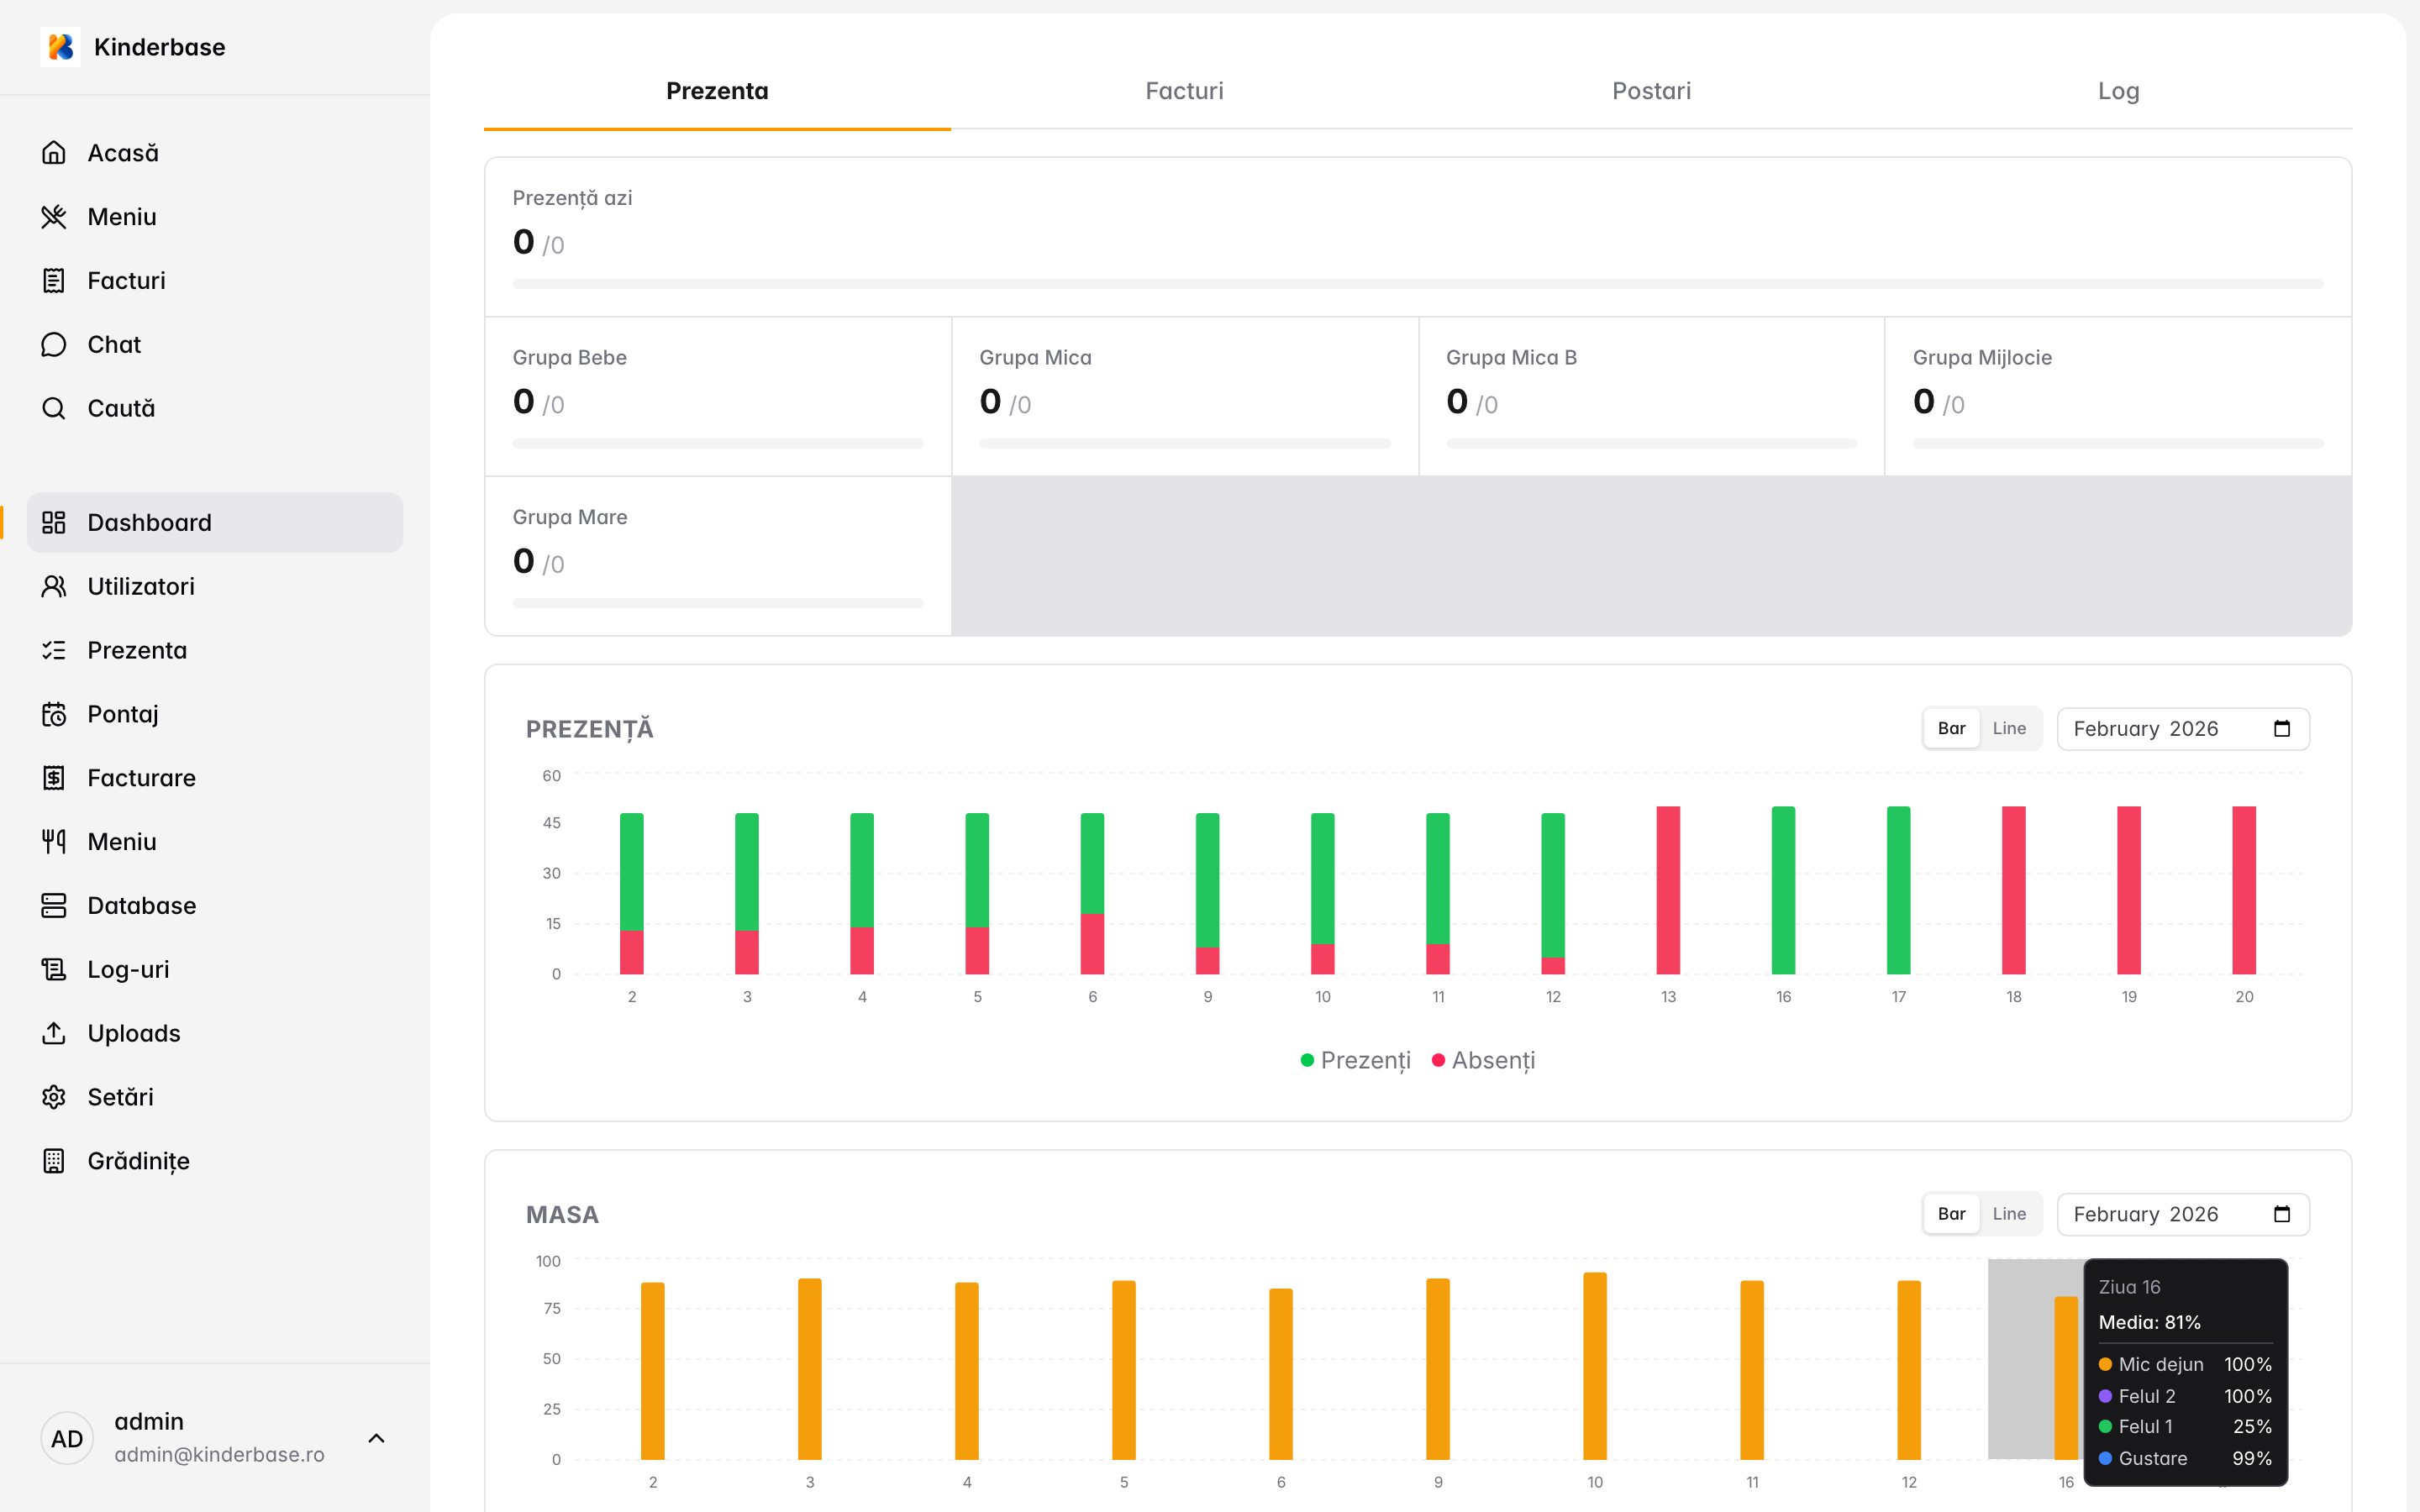Open the Utilizatori section
The width and height of the screenshot is (2420, 1512).
tap(140, 586)
